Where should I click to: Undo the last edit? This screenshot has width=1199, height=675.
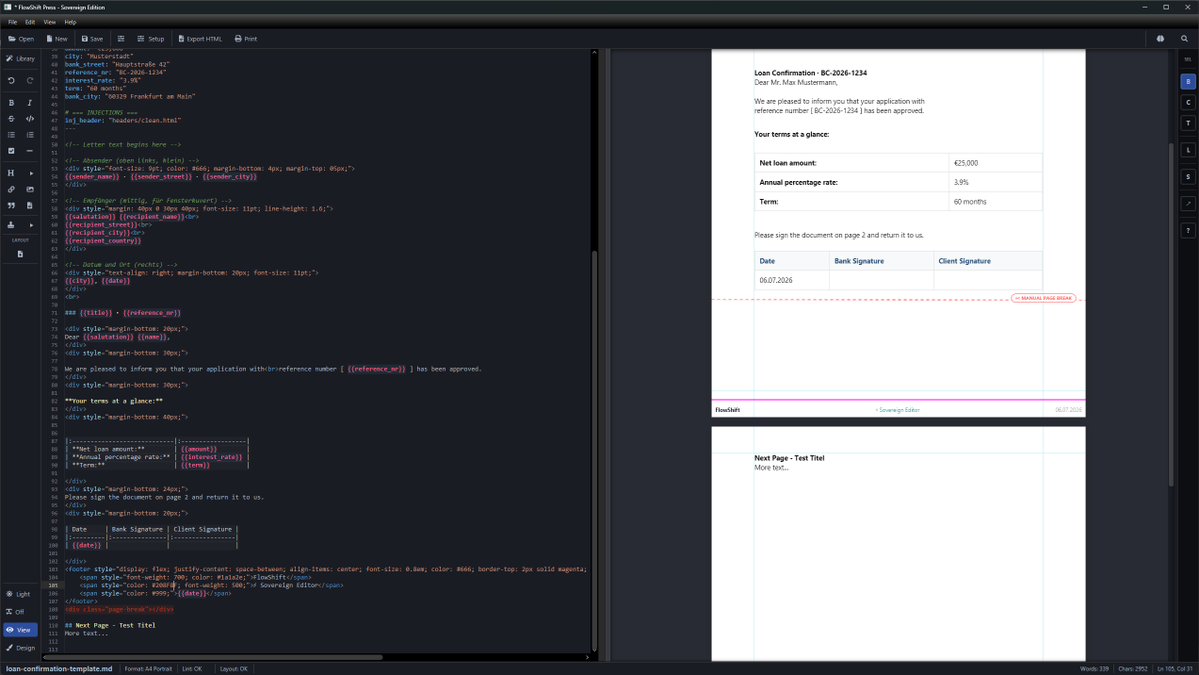11,80
